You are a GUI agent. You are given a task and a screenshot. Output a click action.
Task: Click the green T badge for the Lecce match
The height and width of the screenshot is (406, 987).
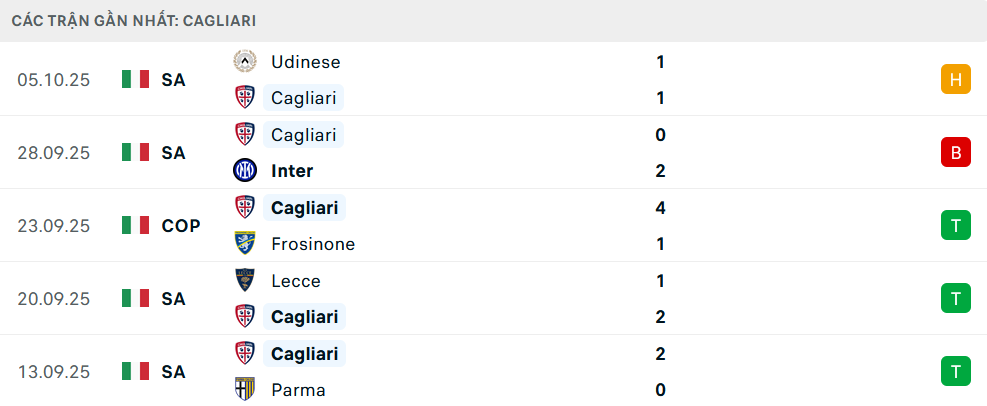tap(956, 298)
